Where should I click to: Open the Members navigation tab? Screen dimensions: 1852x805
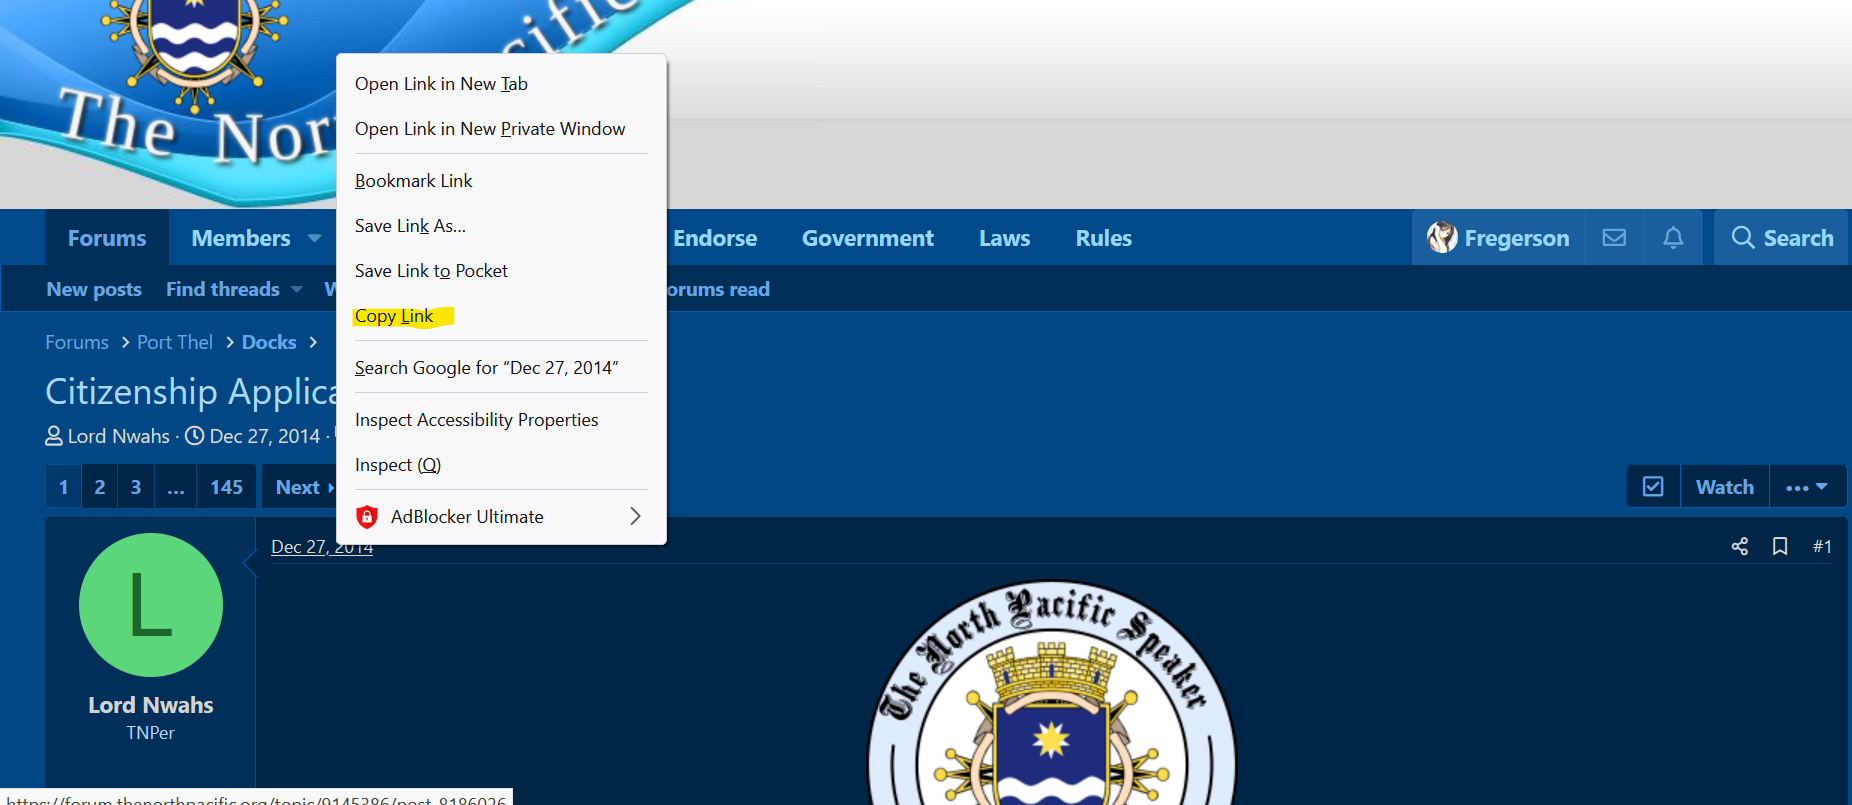[x=241, y=238]
